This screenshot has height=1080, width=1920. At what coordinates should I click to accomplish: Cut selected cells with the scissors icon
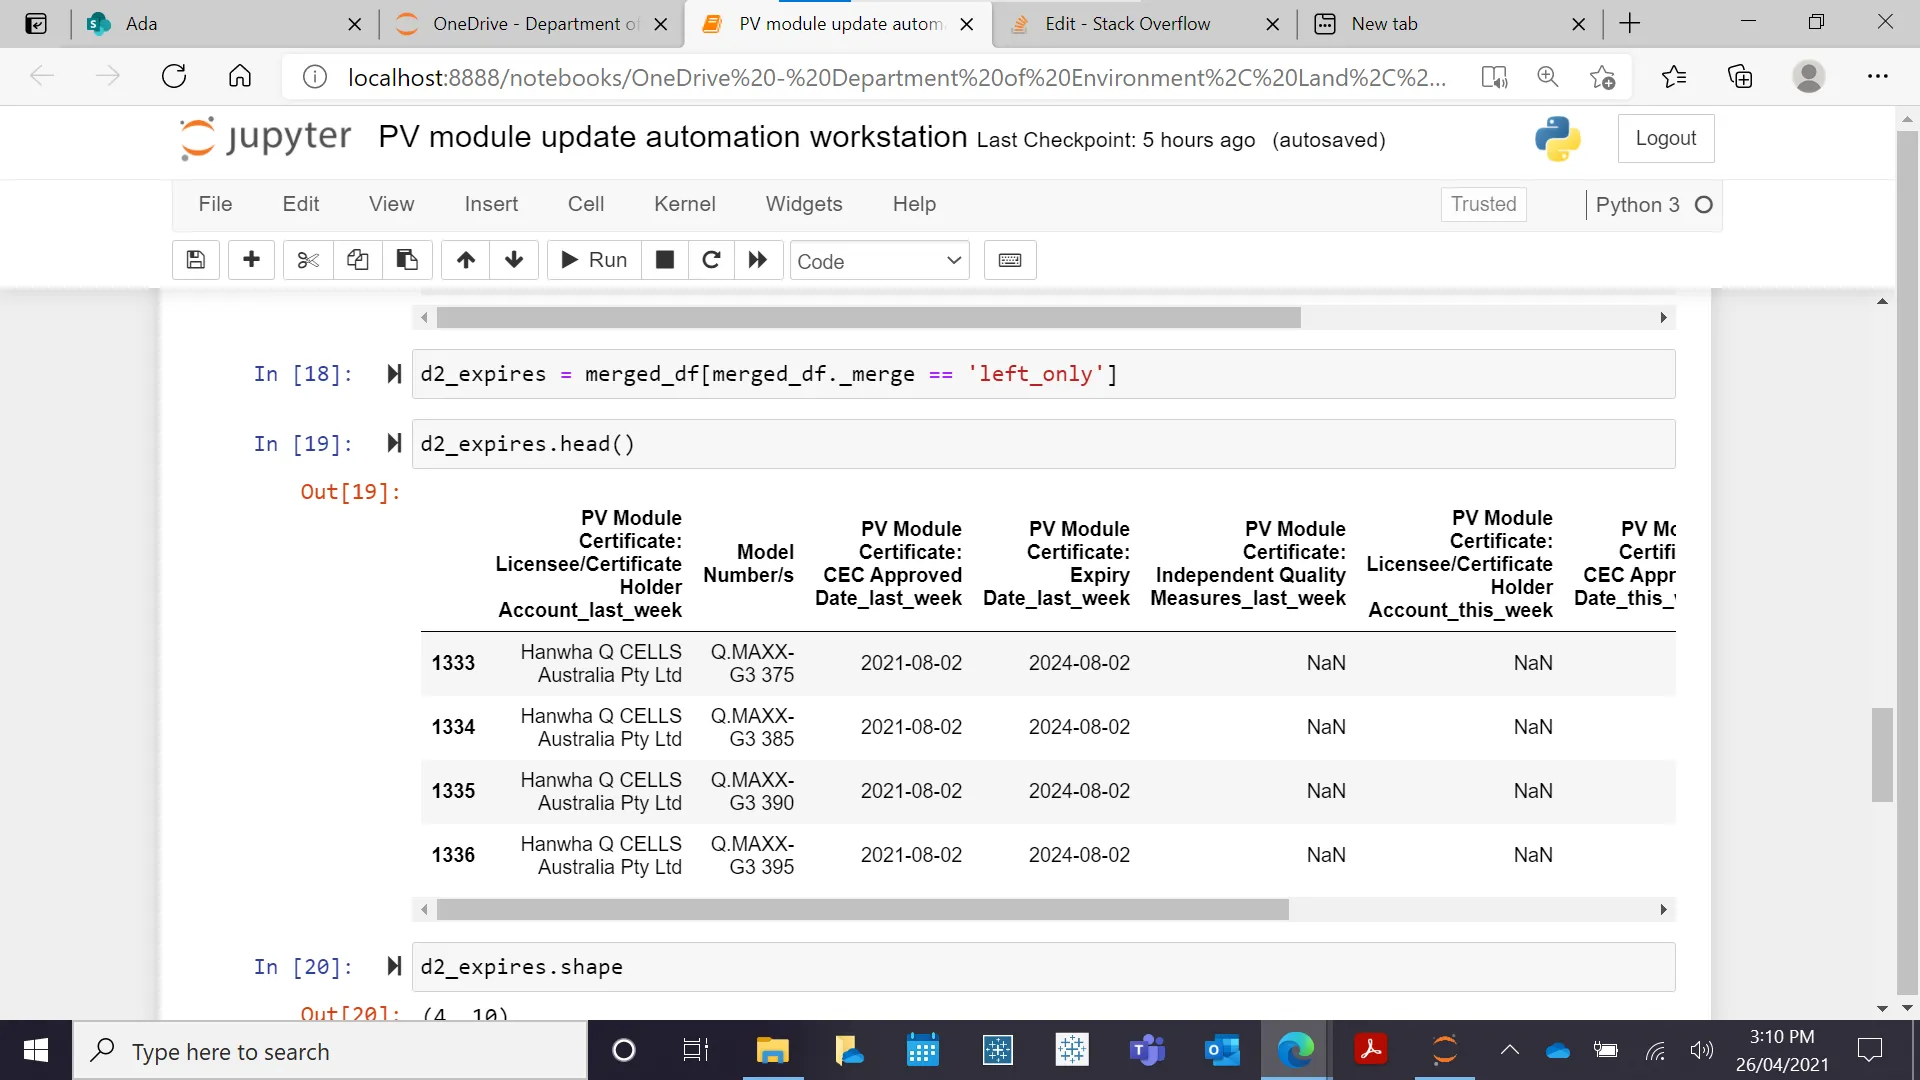(308, 260)
